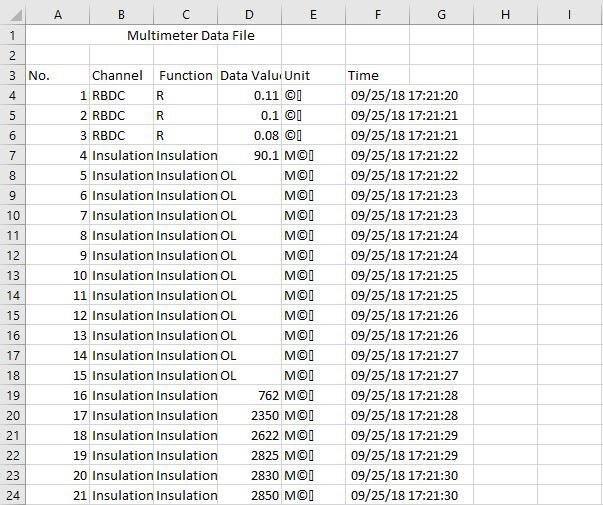Image resolution: width=603 pixels, height=505 pixels.
Task: Select column I header
Action: tap(570, 15)
